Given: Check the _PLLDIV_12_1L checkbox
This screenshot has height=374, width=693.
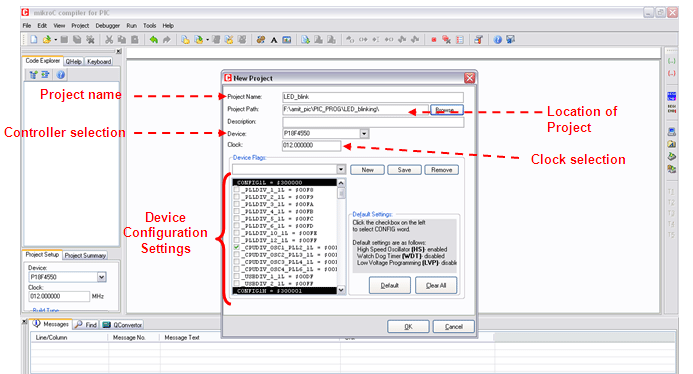Looking at the screenshot, I should (236, 240).
